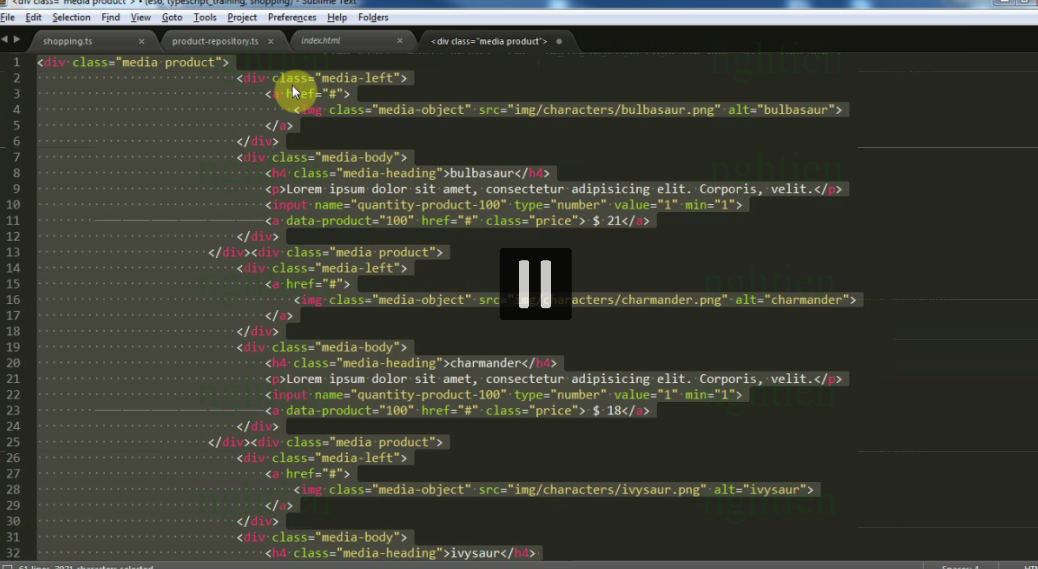Close the shopping.ts tab

141,41
